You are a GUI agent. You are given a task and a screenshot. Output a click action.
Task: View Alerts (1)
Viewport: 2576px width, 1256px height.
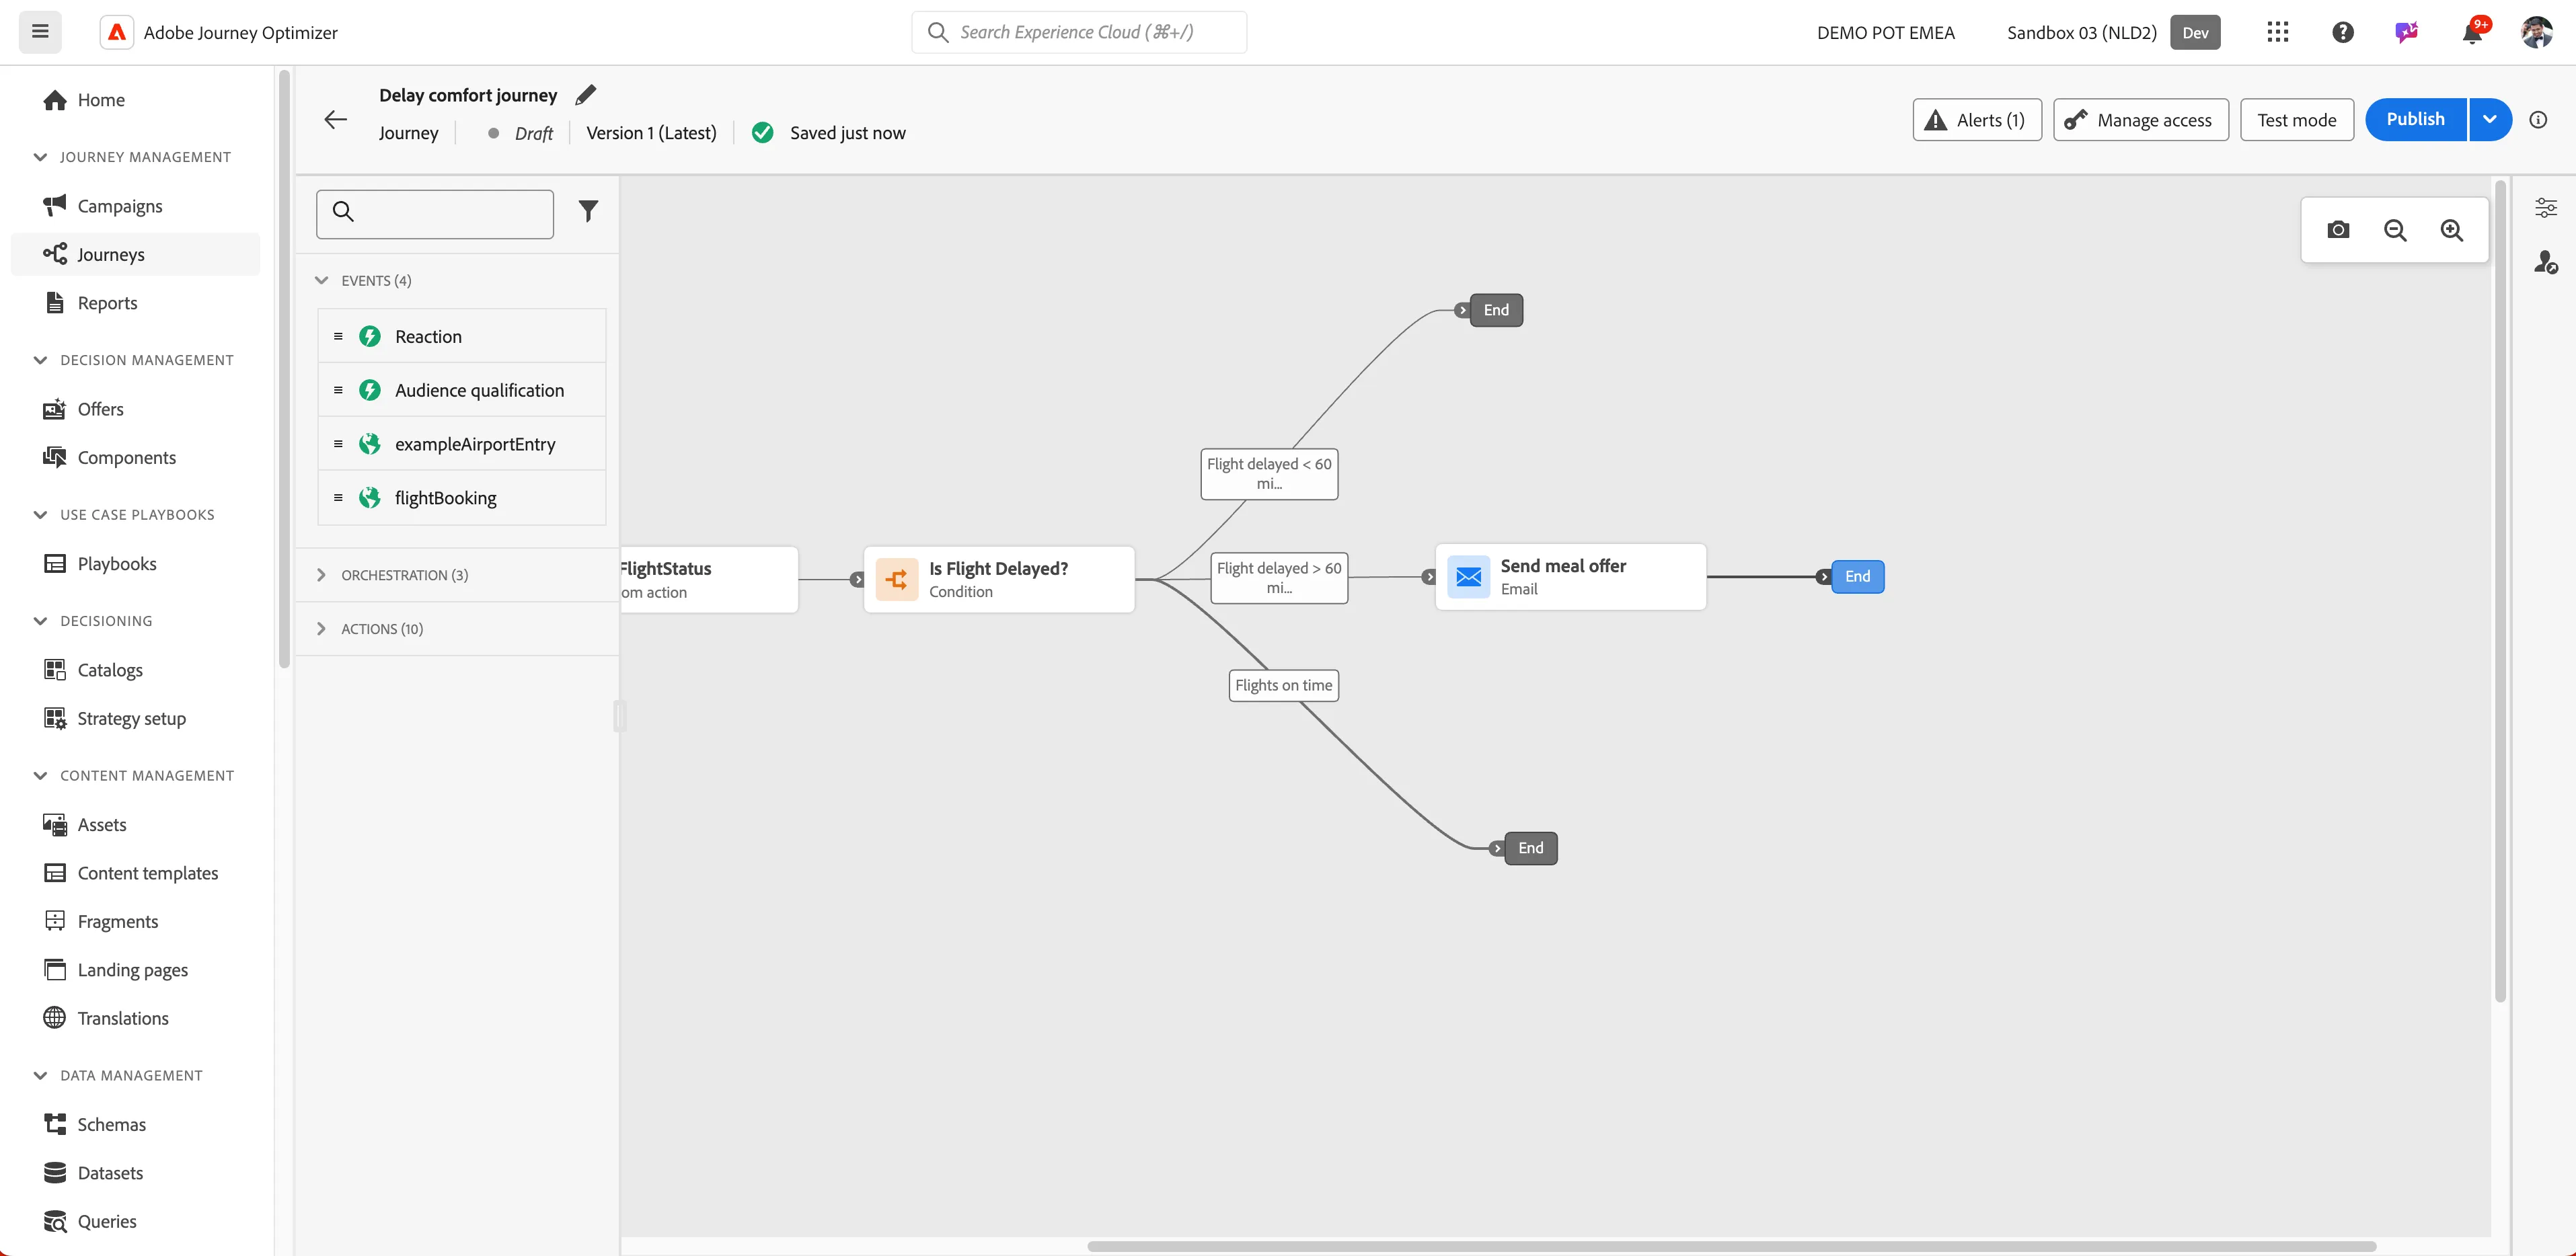tap(1976, 120)
